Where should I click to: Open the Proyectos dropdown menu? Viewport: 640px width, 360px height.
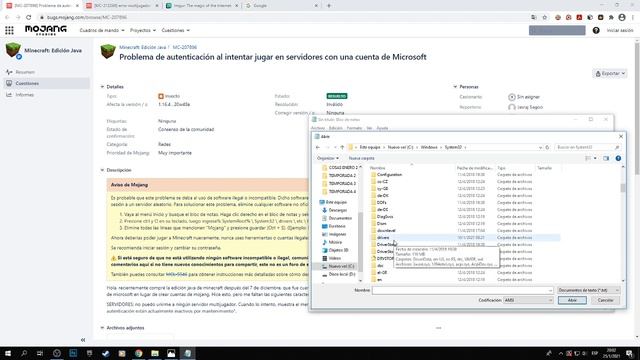143,30
